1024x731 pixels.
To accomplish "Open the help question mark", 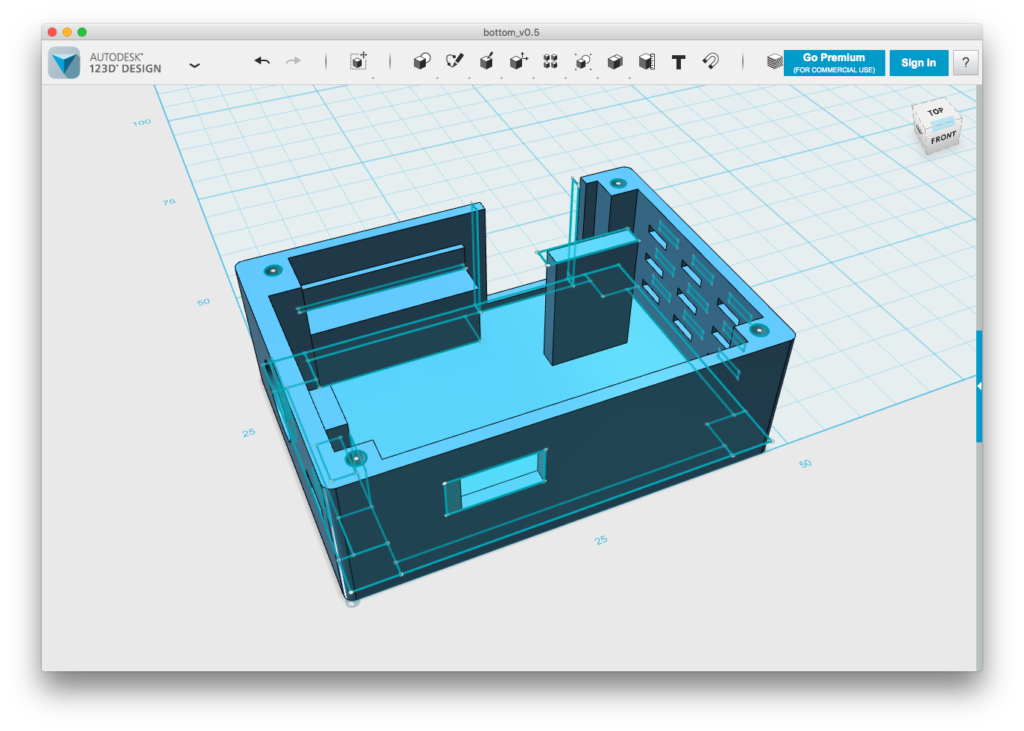I will 965,63.
